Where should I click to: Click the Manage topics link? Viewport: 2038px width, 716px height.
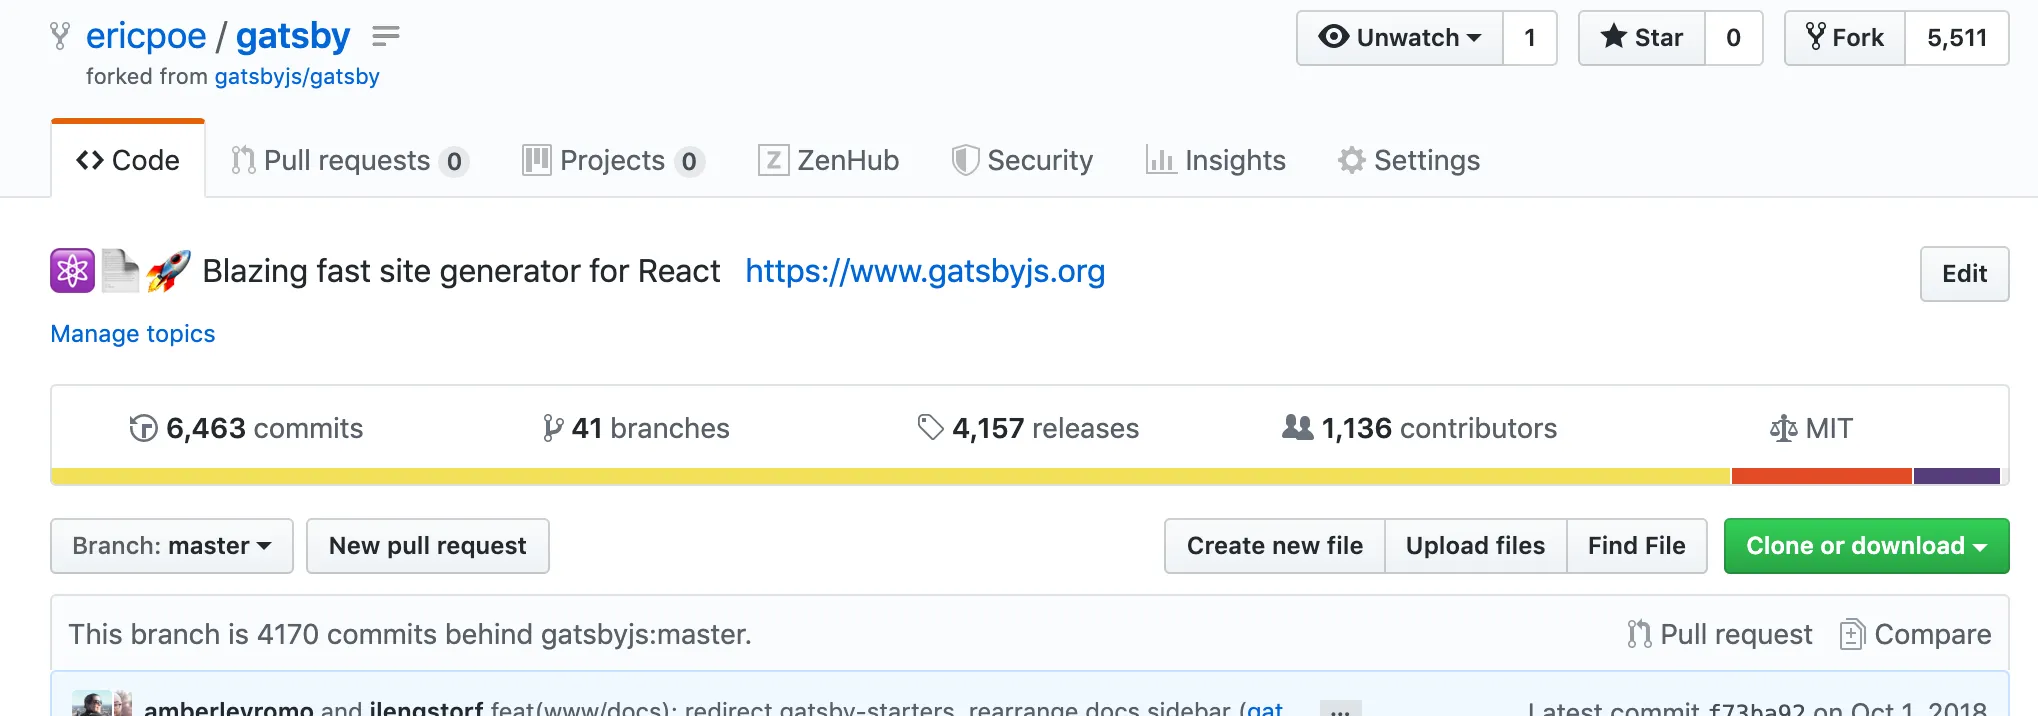tap(133, 334)
